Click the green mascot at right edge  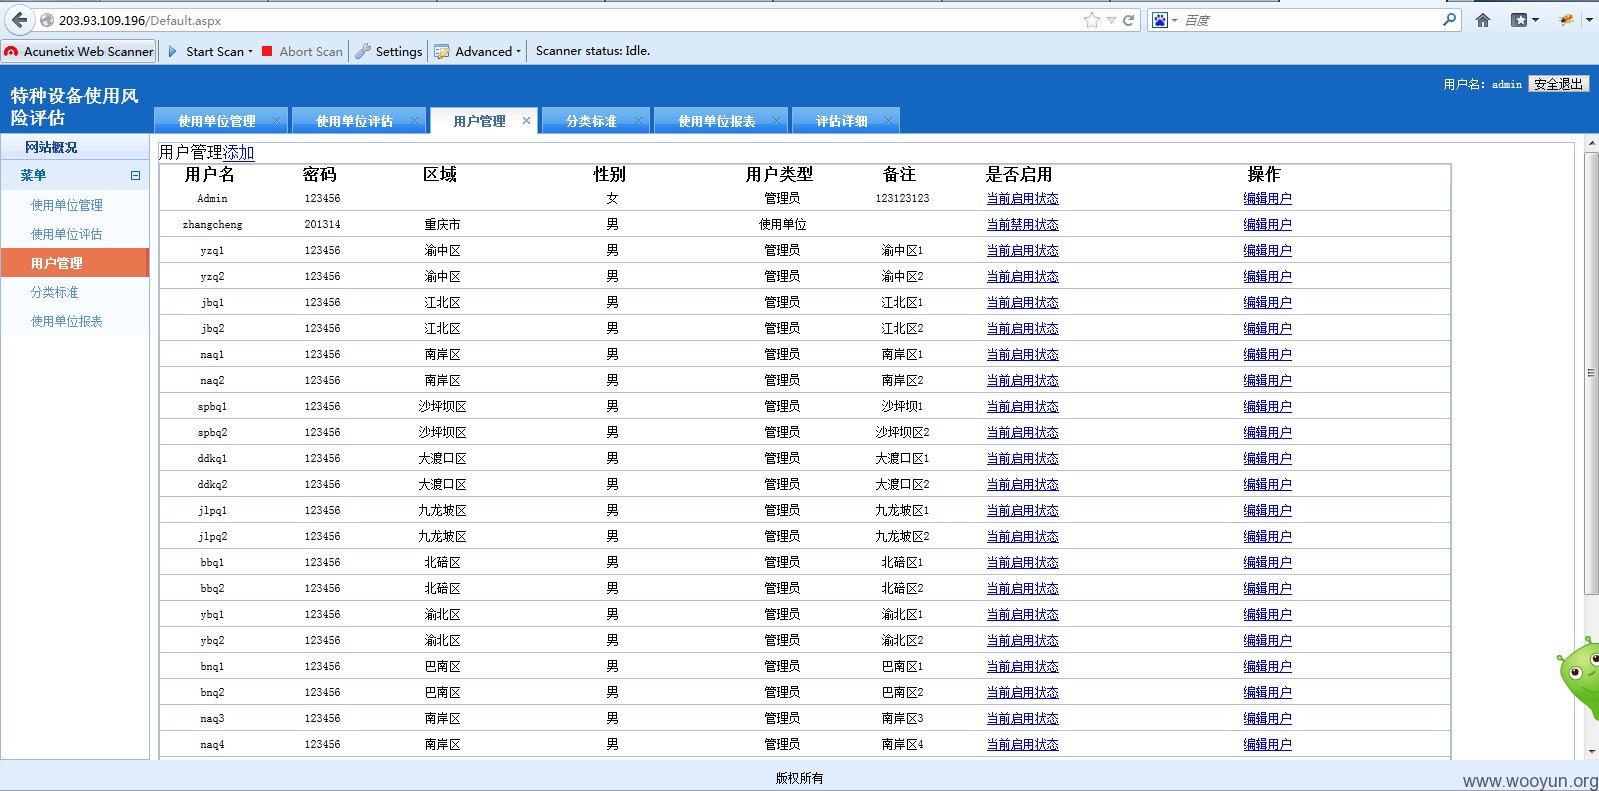tap(1579, 677)
